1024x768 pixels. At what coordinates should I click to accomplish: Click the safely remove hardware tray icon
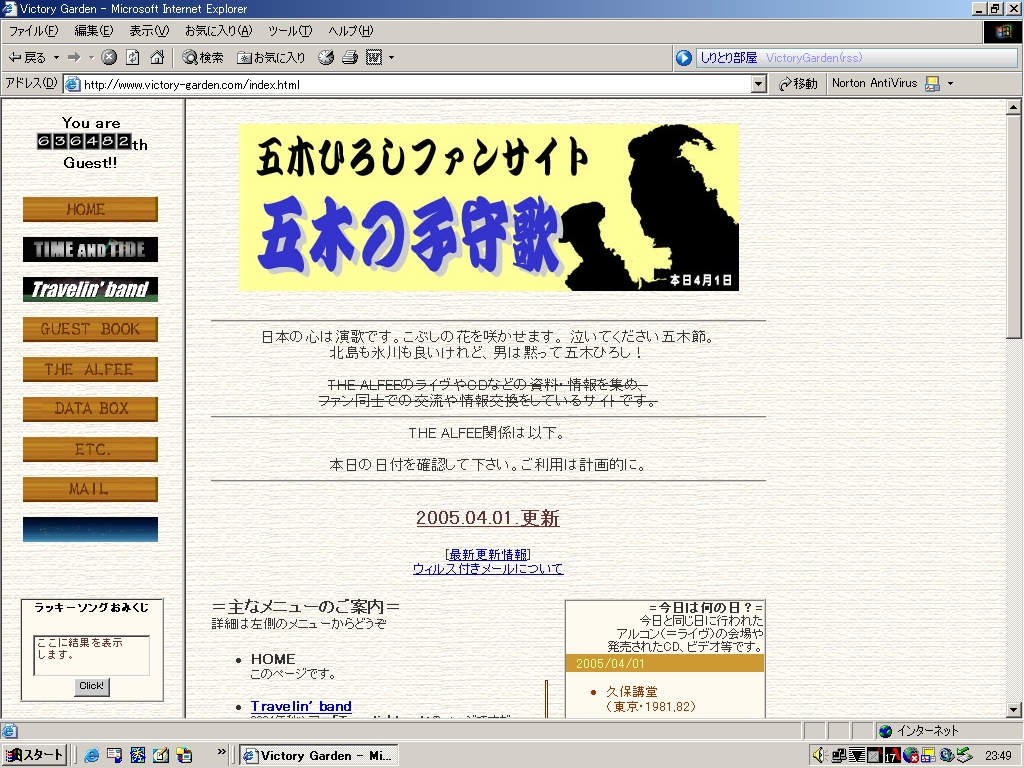(965, 756)
